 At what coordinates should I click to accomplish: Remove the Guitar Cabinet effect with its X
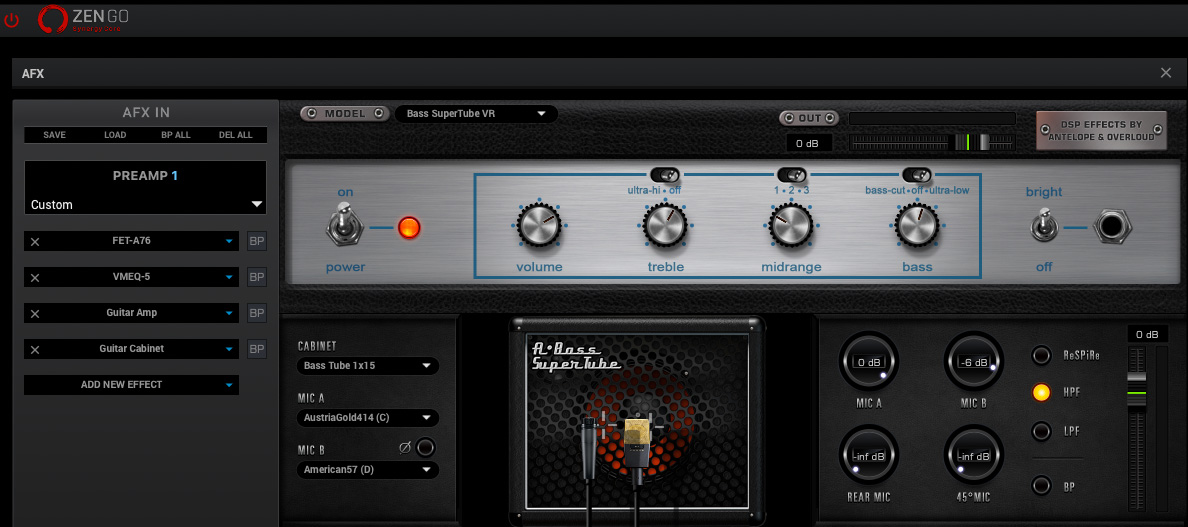(x=35, y=350)
